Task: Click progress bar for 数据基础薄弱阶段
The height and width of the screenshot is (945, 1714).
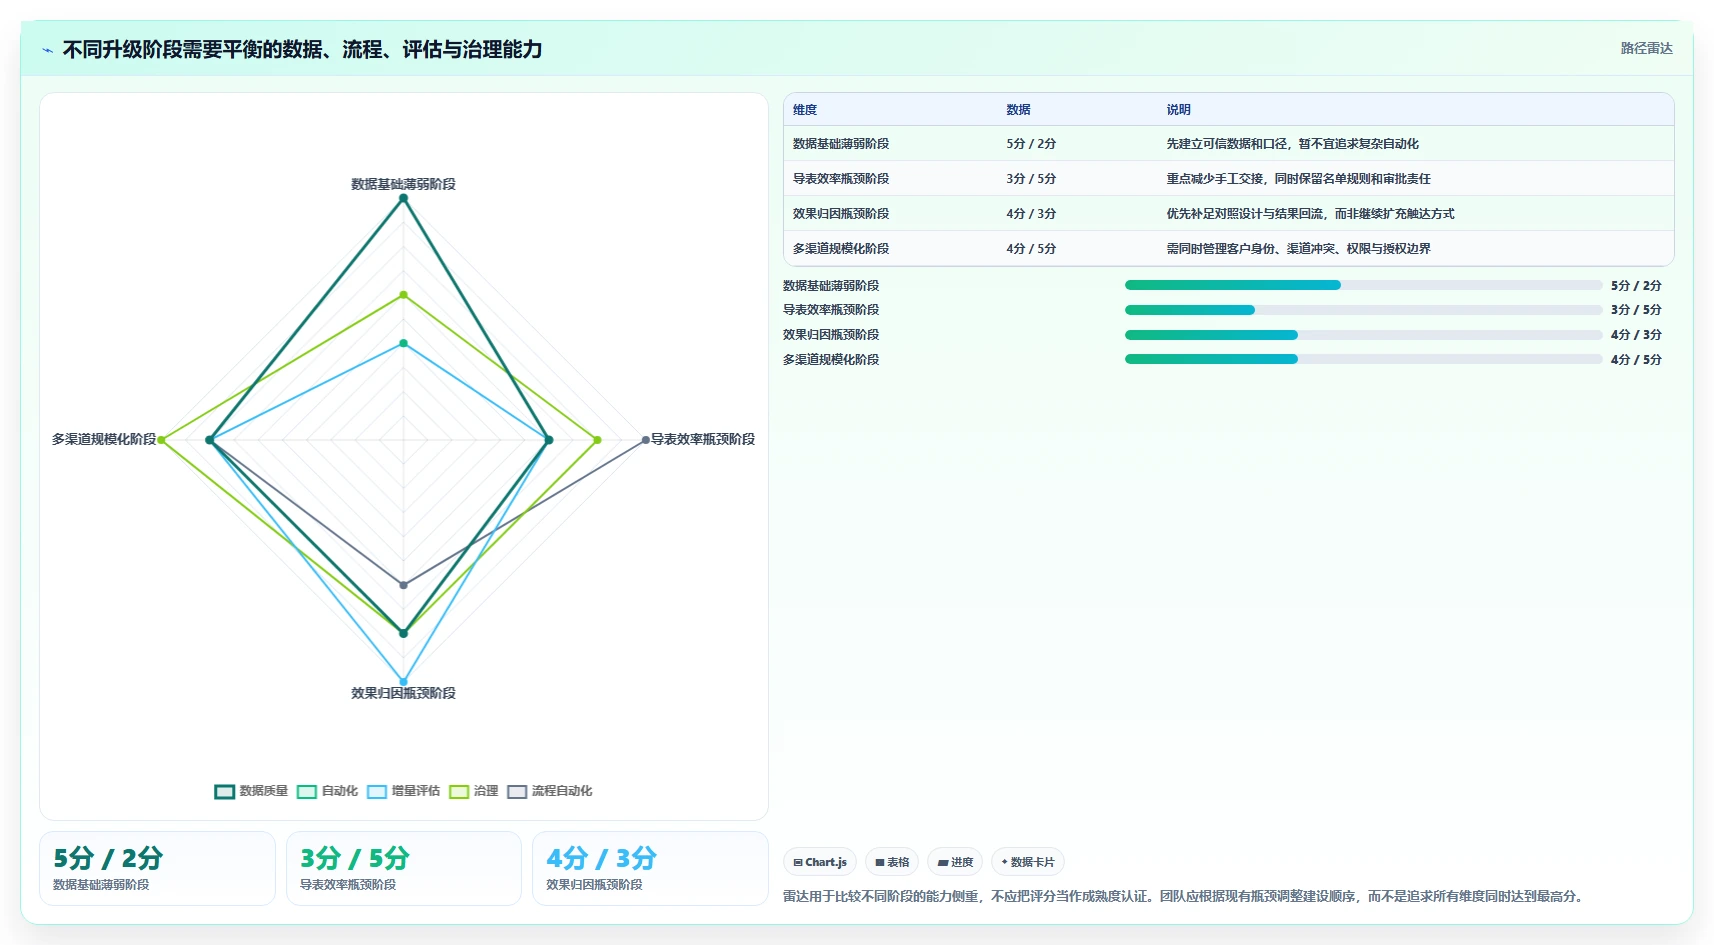Action: pos(1363,285)
